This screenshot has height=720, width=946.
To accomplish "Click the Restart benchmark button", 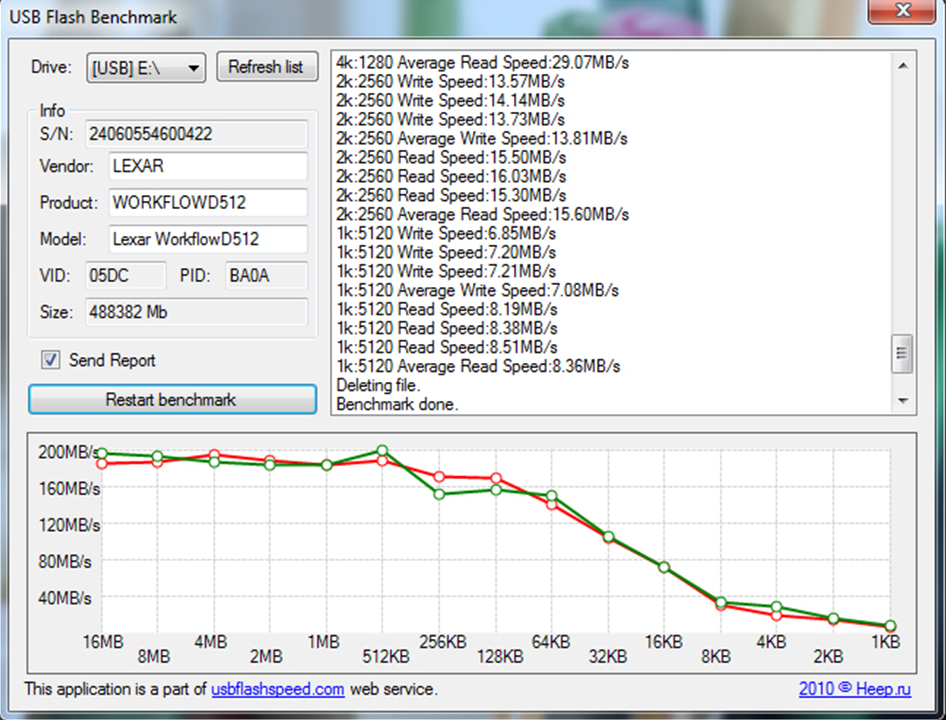I will (172, 399).
